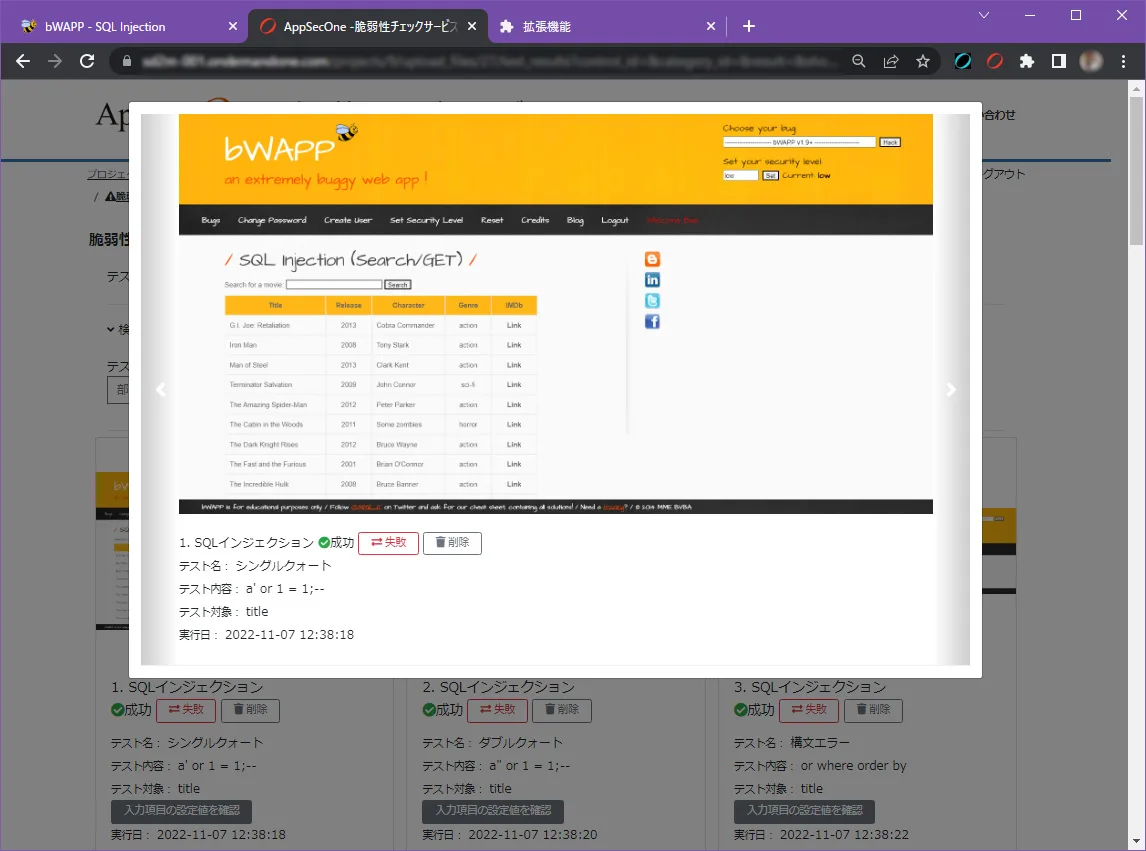Select the AppSecOne tab
Image resolution: width=1146 pixels, height=851 pixels.
click(x=368, y=26)
